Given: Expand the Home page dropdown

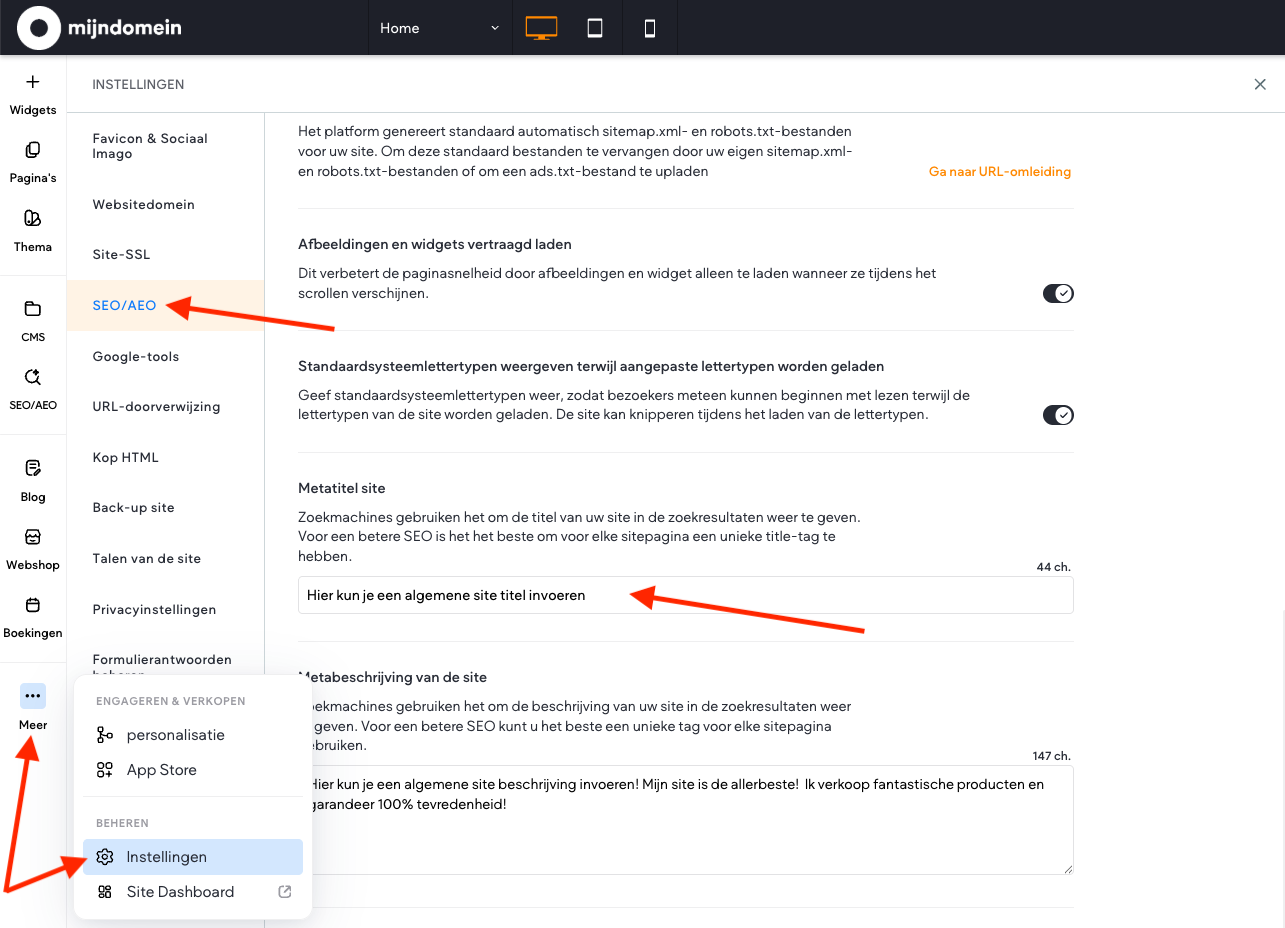Looking at the screenshot, I should coord(439,28).
